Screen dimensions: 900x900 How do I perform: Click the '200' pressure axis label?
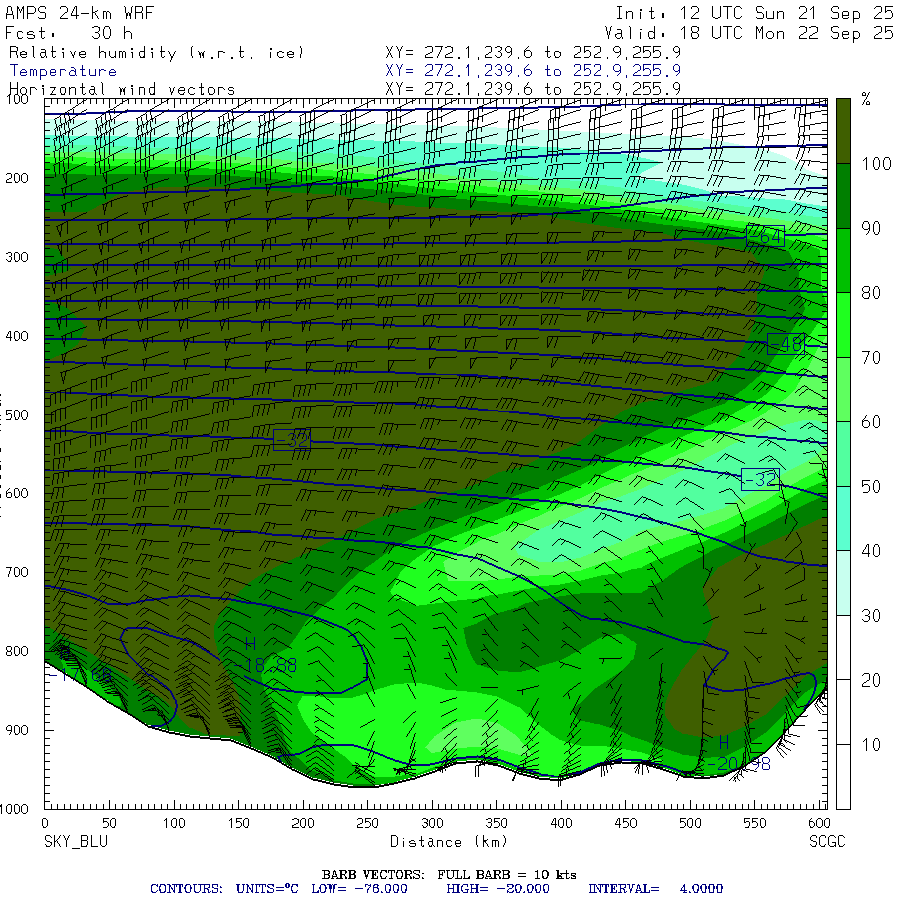point(17,179)
